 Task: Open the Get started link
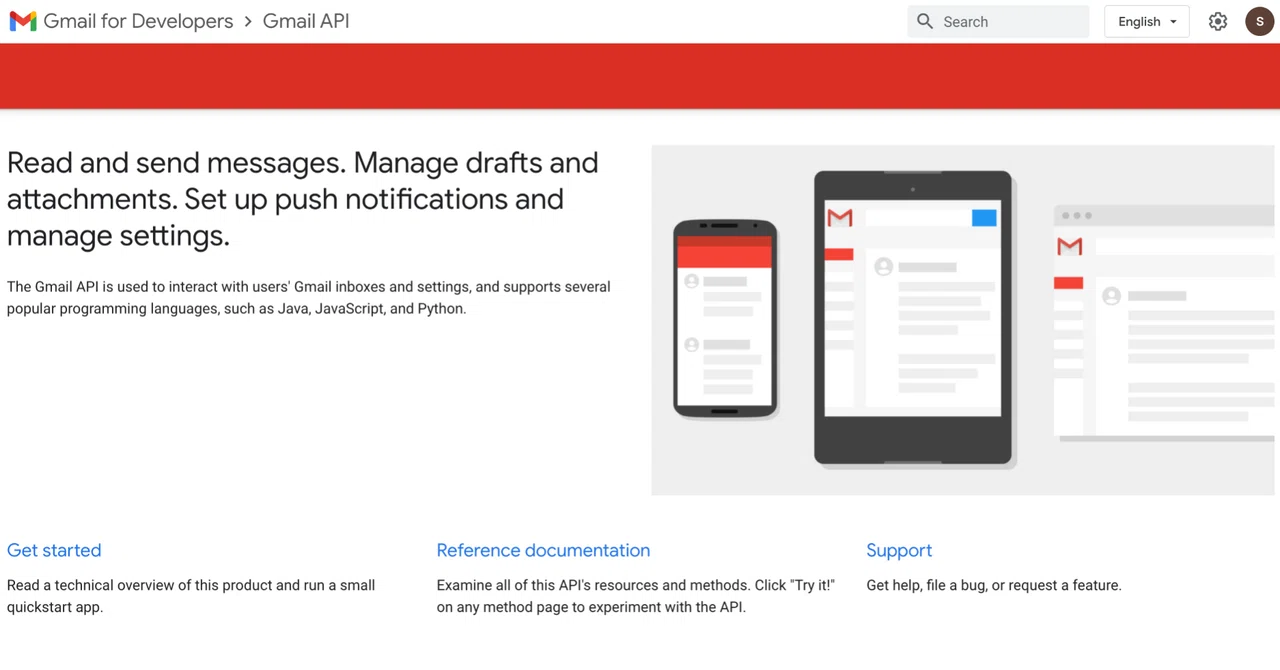54,550
